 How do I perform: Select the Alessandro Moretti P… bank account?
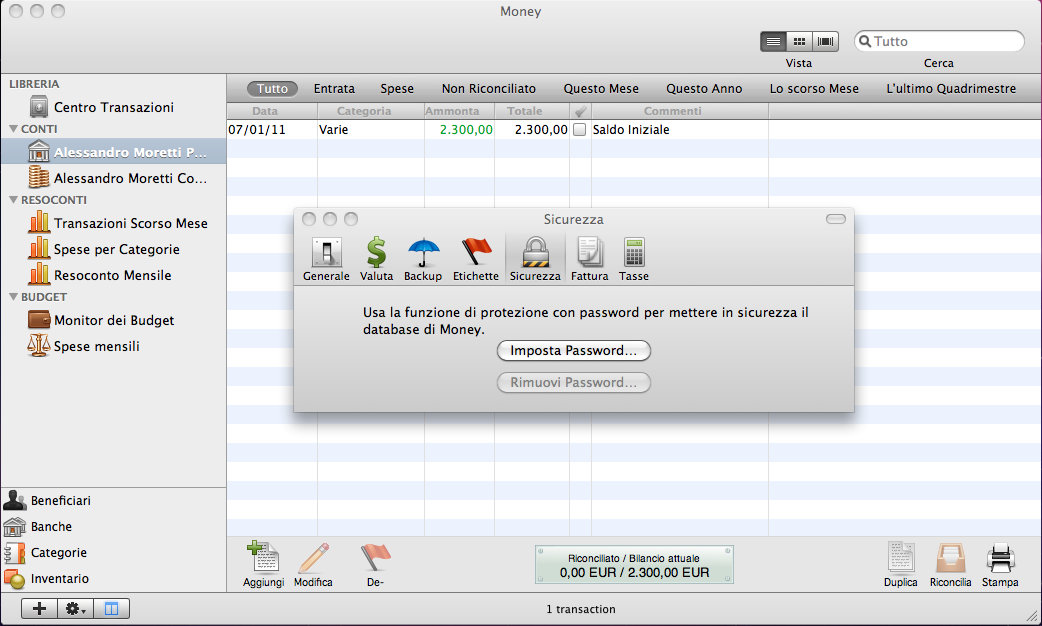pos(113,152)
